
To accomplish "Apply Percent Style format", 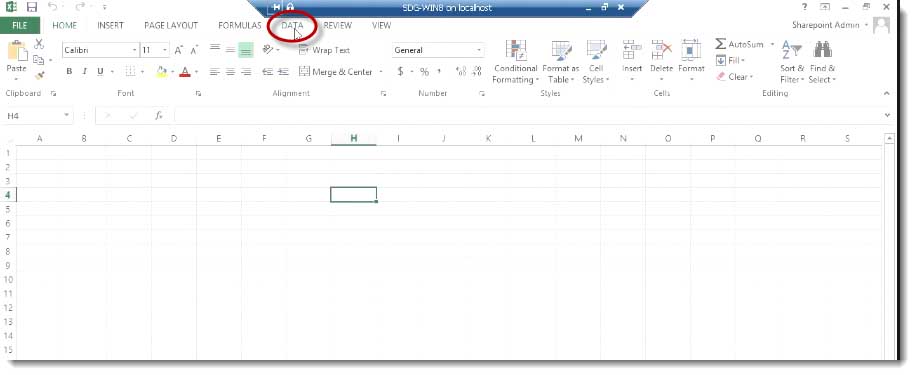I will tap(424, 72).
